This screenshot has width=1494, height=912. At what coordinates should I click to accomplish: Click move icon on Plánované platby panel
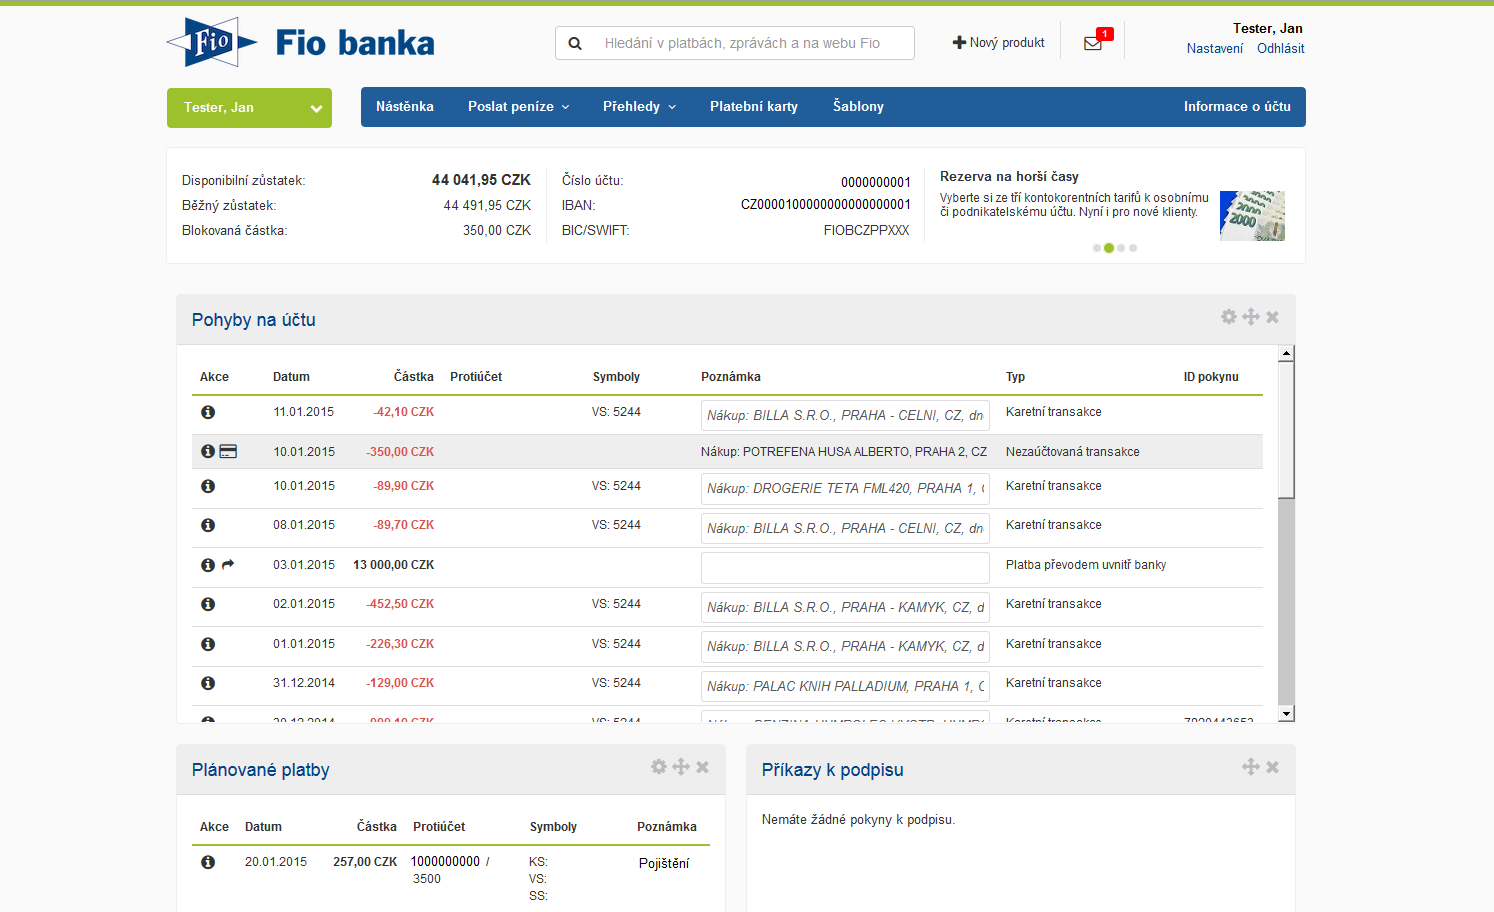[681, 767]
